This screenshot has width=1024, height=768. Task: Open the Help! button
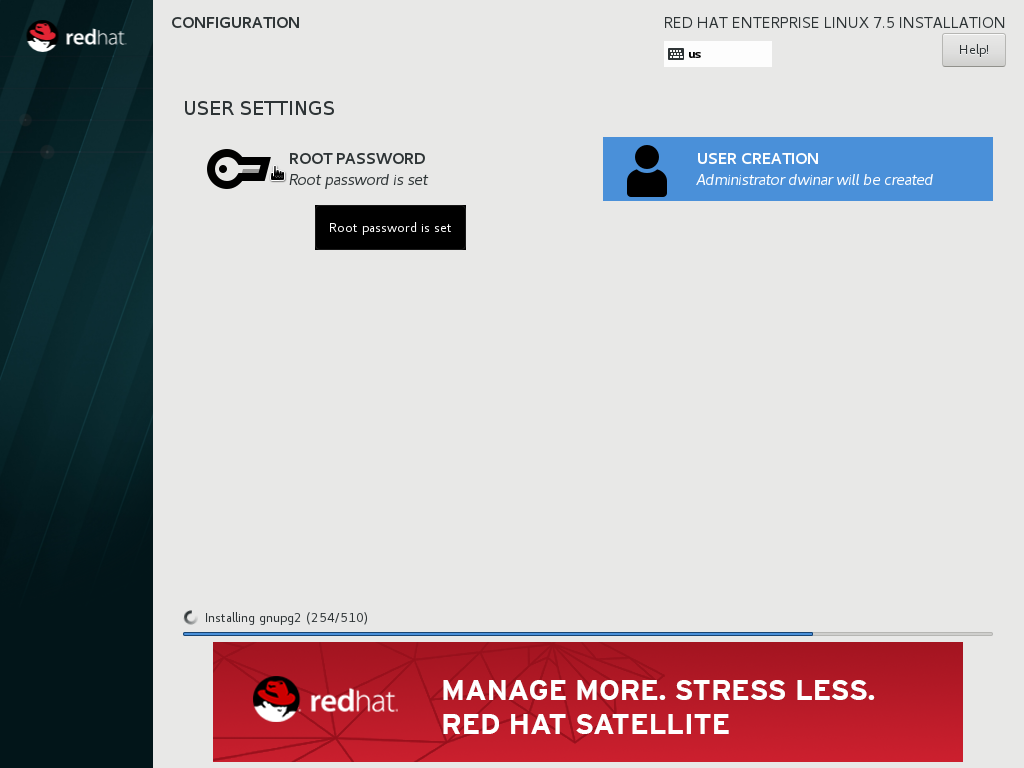pos(973,50)
